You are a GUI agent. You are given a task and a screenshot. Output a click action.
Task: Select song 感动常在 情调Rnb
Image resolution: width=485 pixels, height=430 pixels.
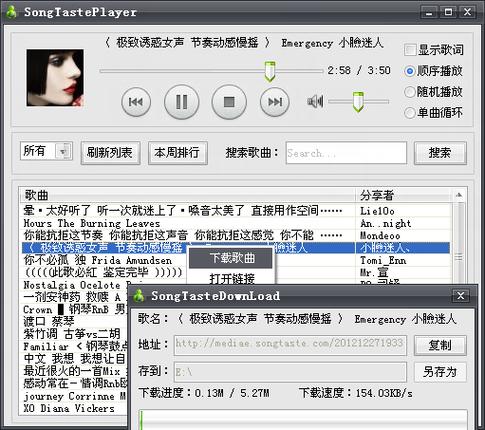point(75,384)
